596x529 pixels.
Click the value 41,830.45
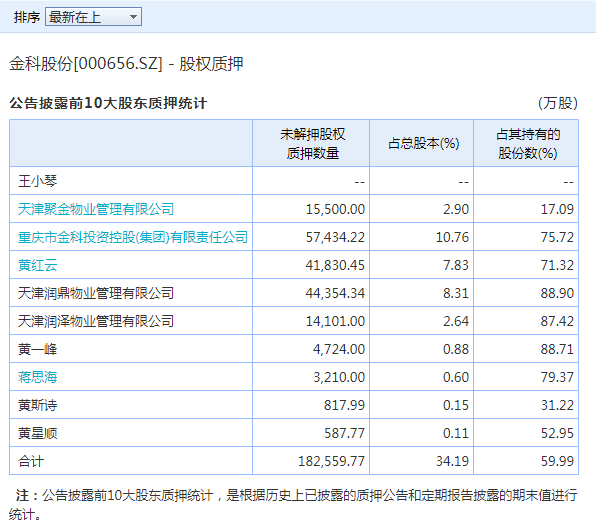pyautogui.click(x=335, y=265)
